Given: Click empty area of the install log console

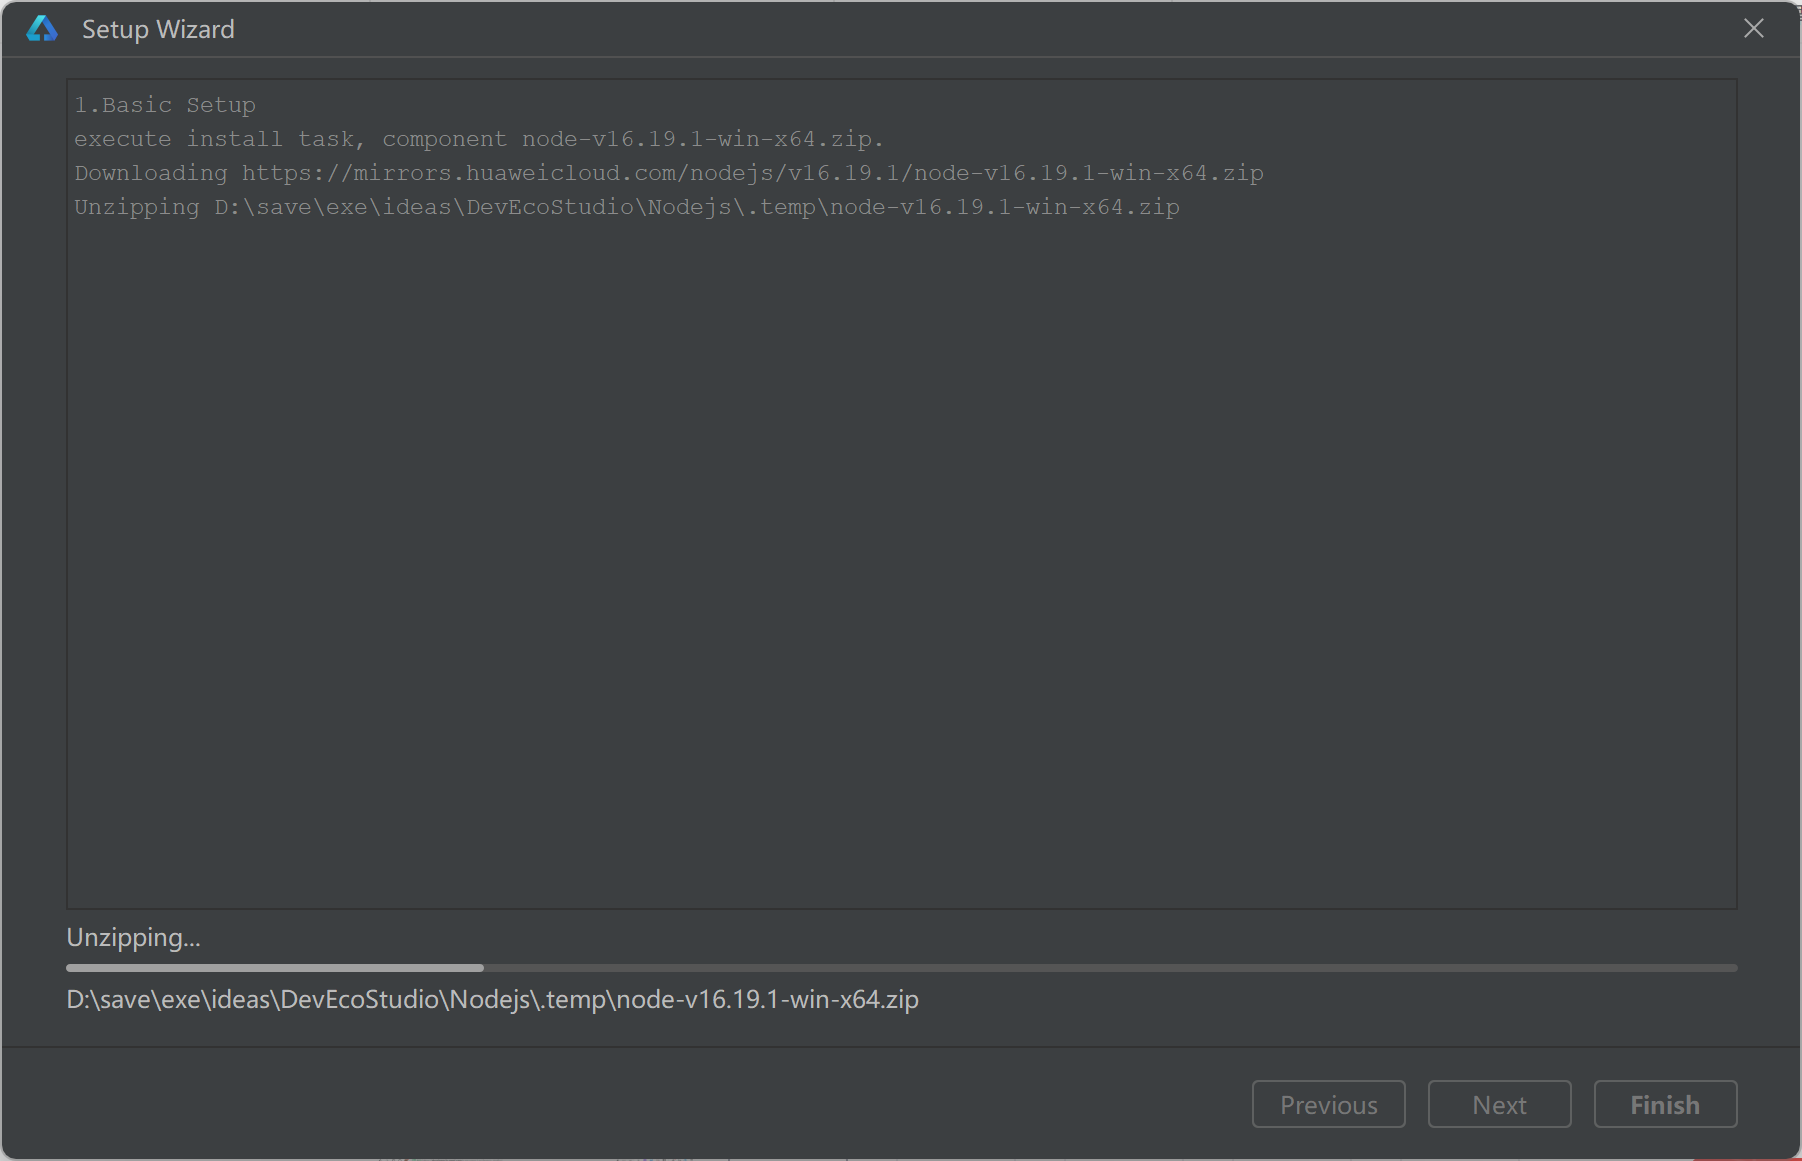Looking at the screenshot, I should tap(900, 560).
